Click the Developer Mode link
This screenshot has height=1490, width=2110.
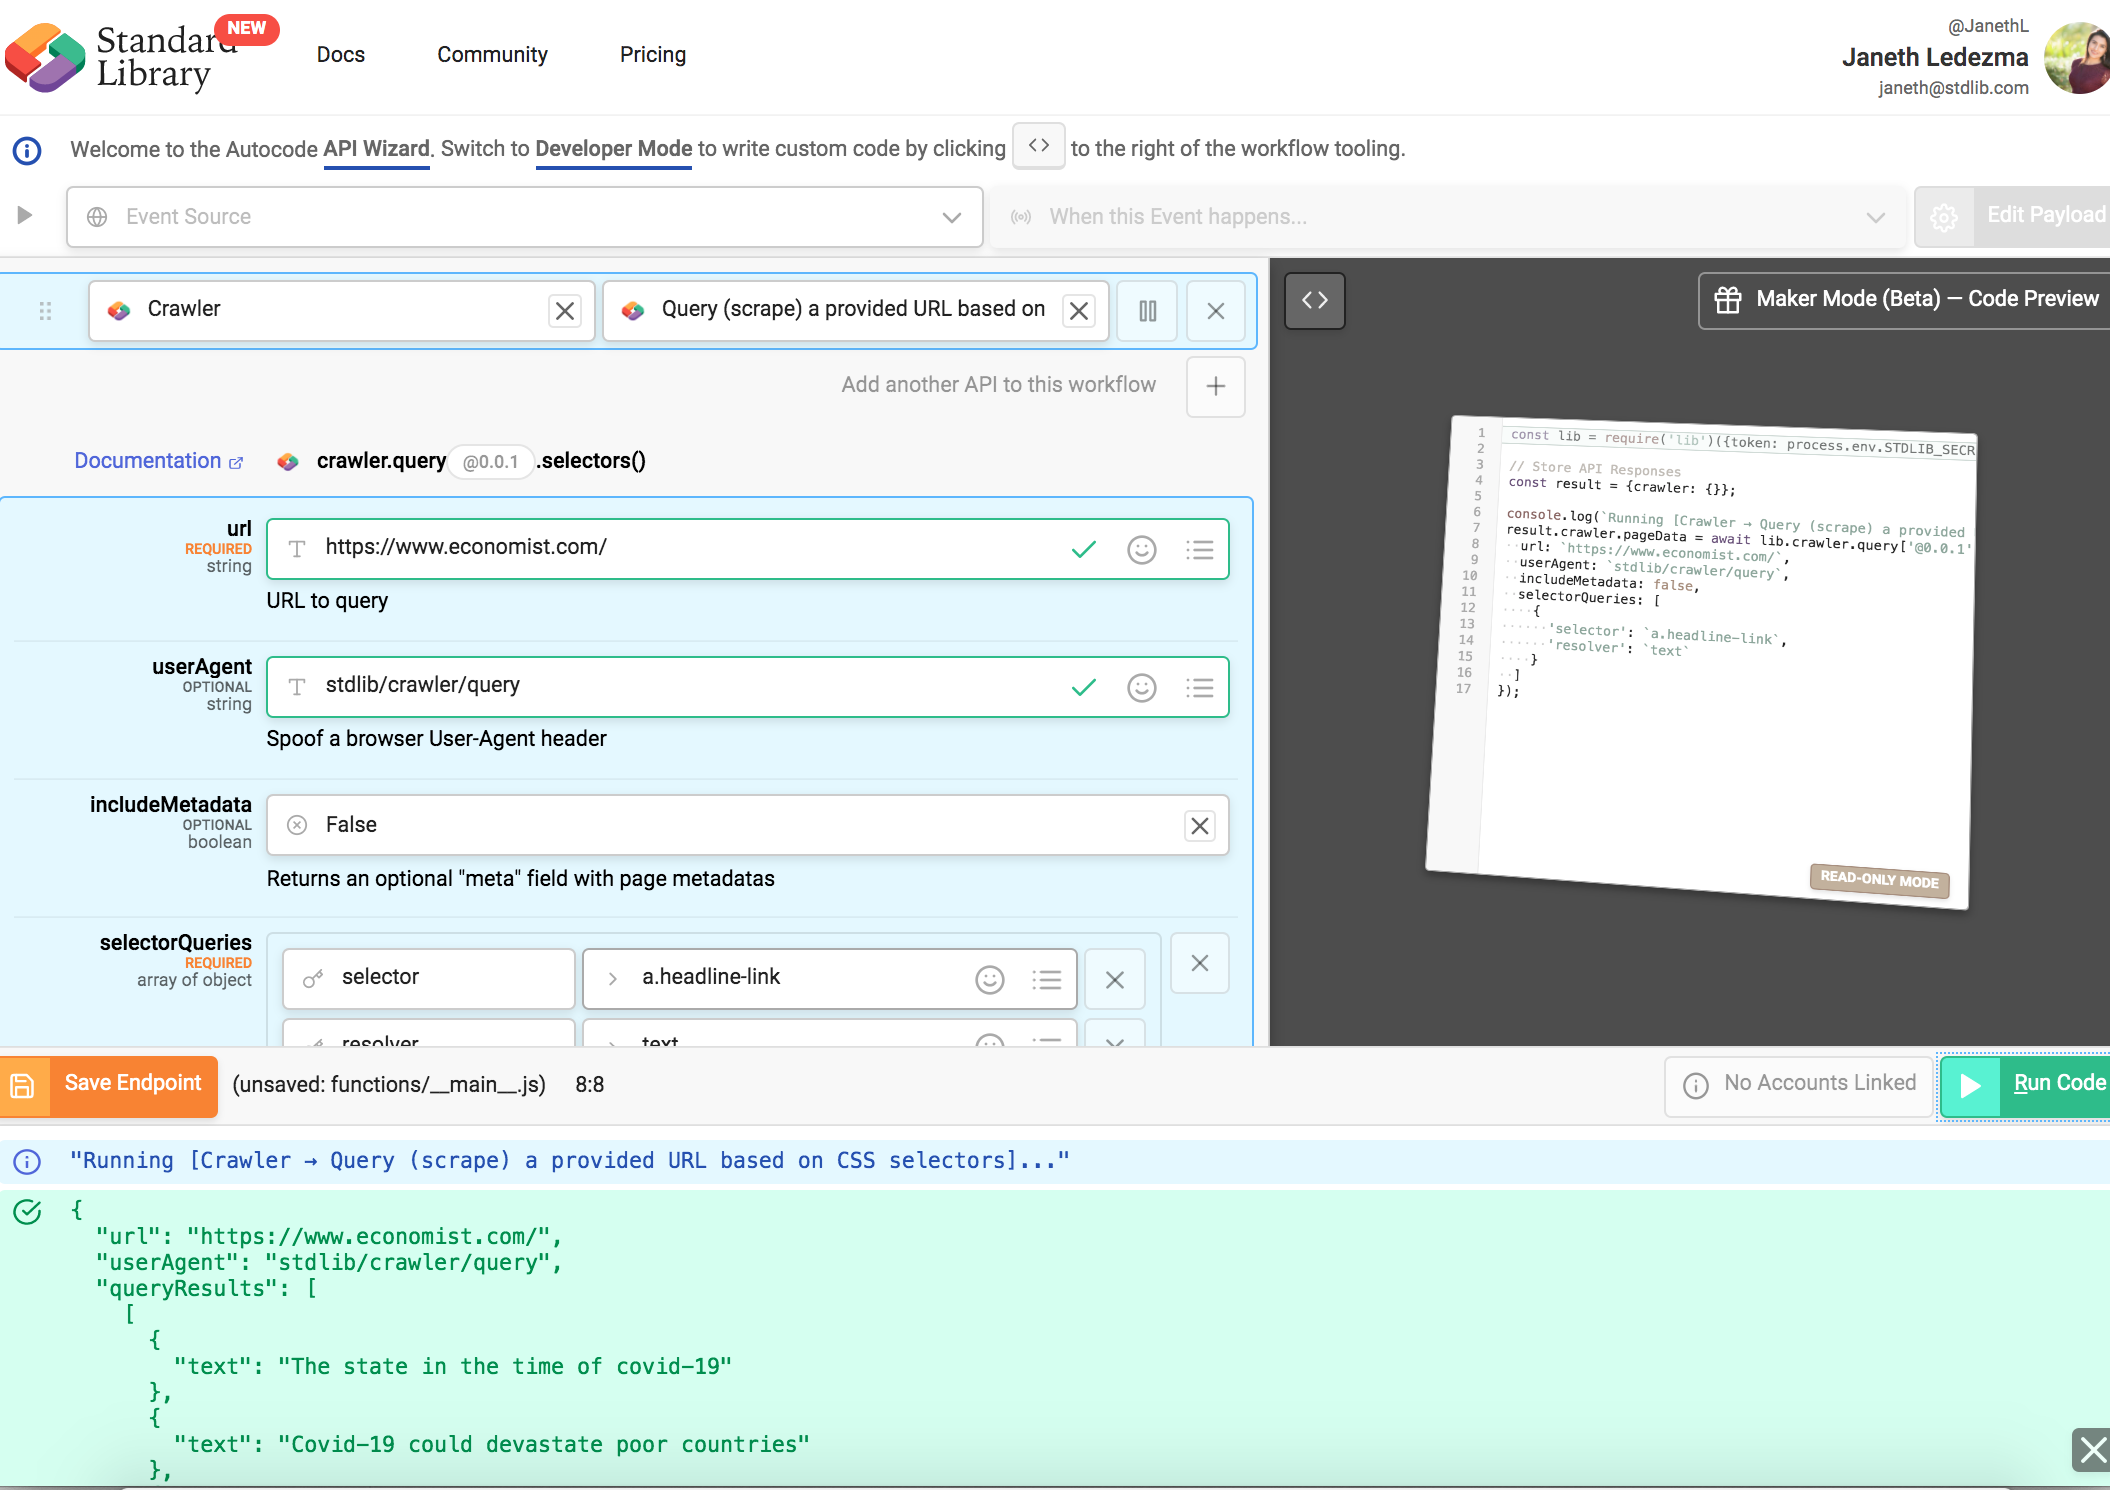(614, 149)
